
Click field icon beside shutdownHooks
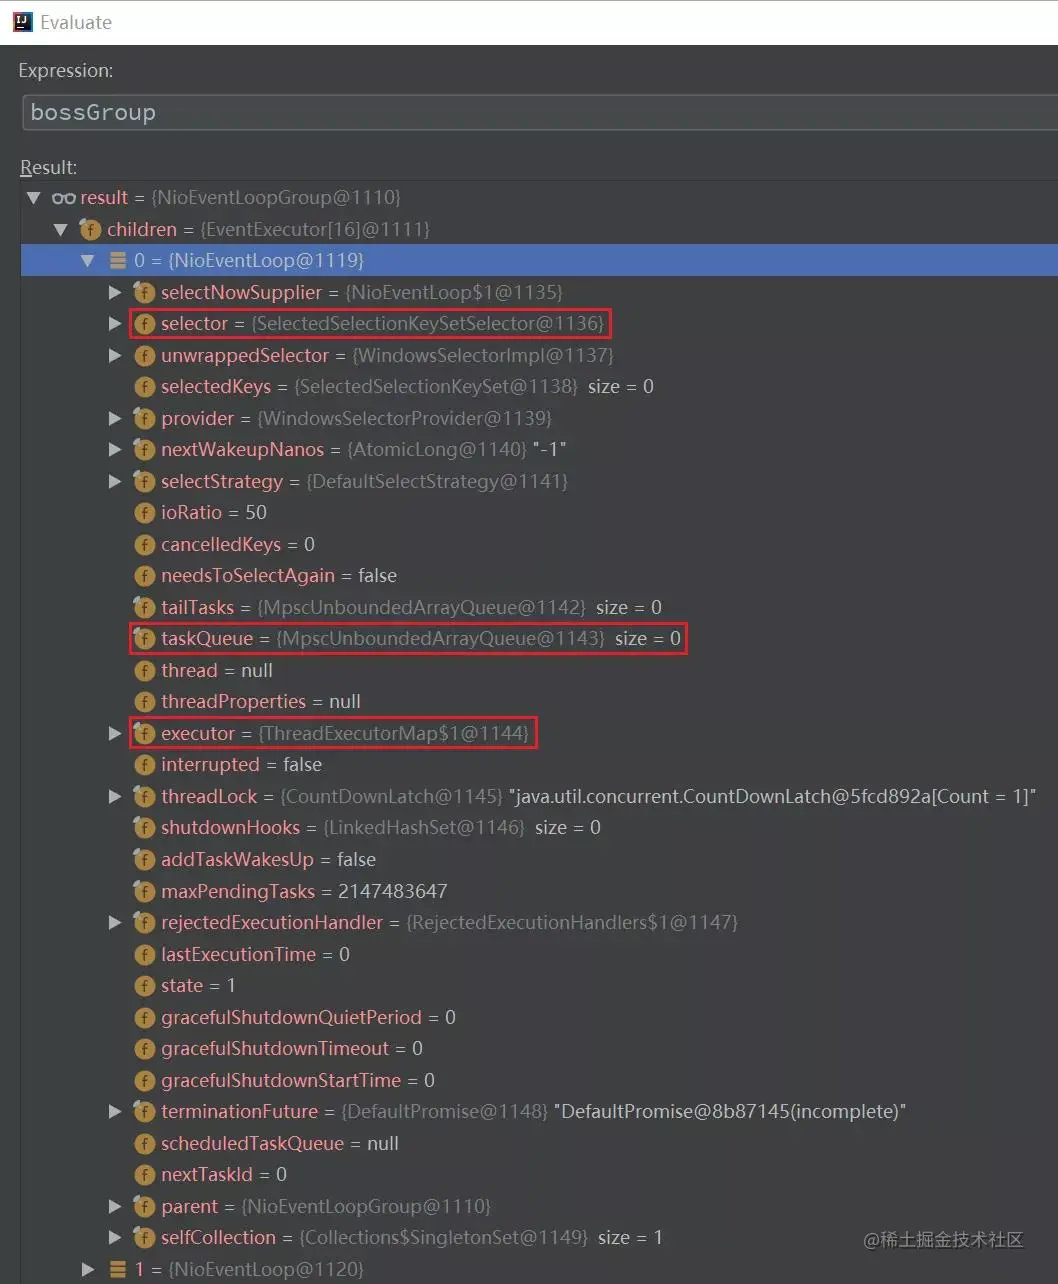144,828
